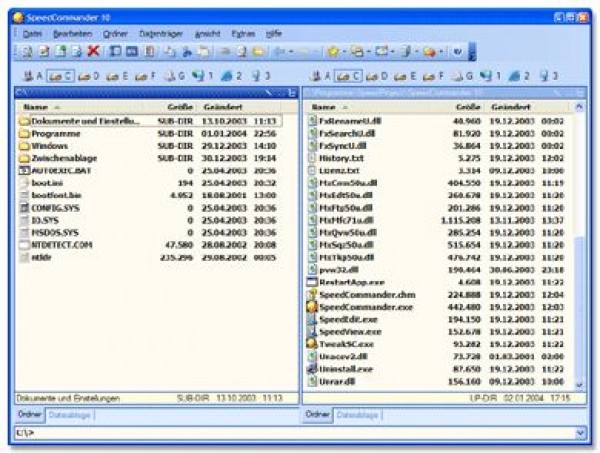Select the ntldr file row in left panel
This screenshot has height=453, width=600.
[x=150, y=257]
